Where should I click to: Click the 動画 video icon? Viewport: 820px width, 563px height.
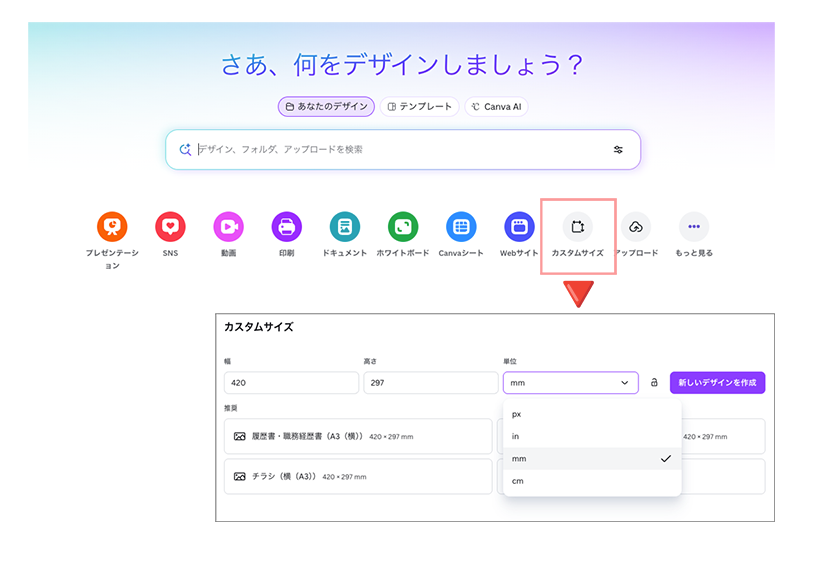point(228,227)
